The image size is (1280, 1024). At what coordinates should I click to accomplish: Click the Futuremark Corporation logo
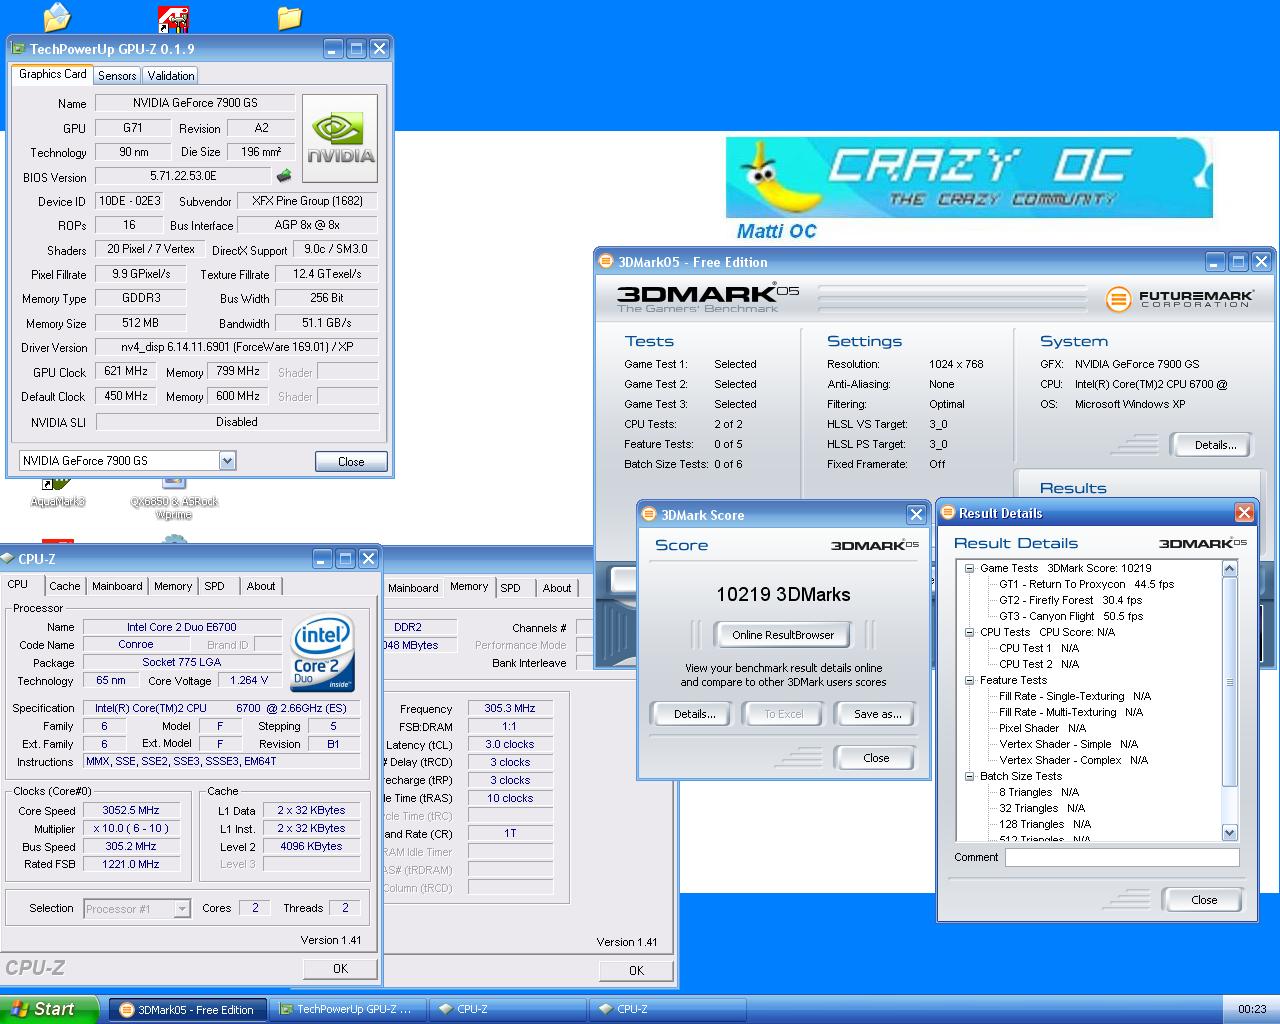1179,298
